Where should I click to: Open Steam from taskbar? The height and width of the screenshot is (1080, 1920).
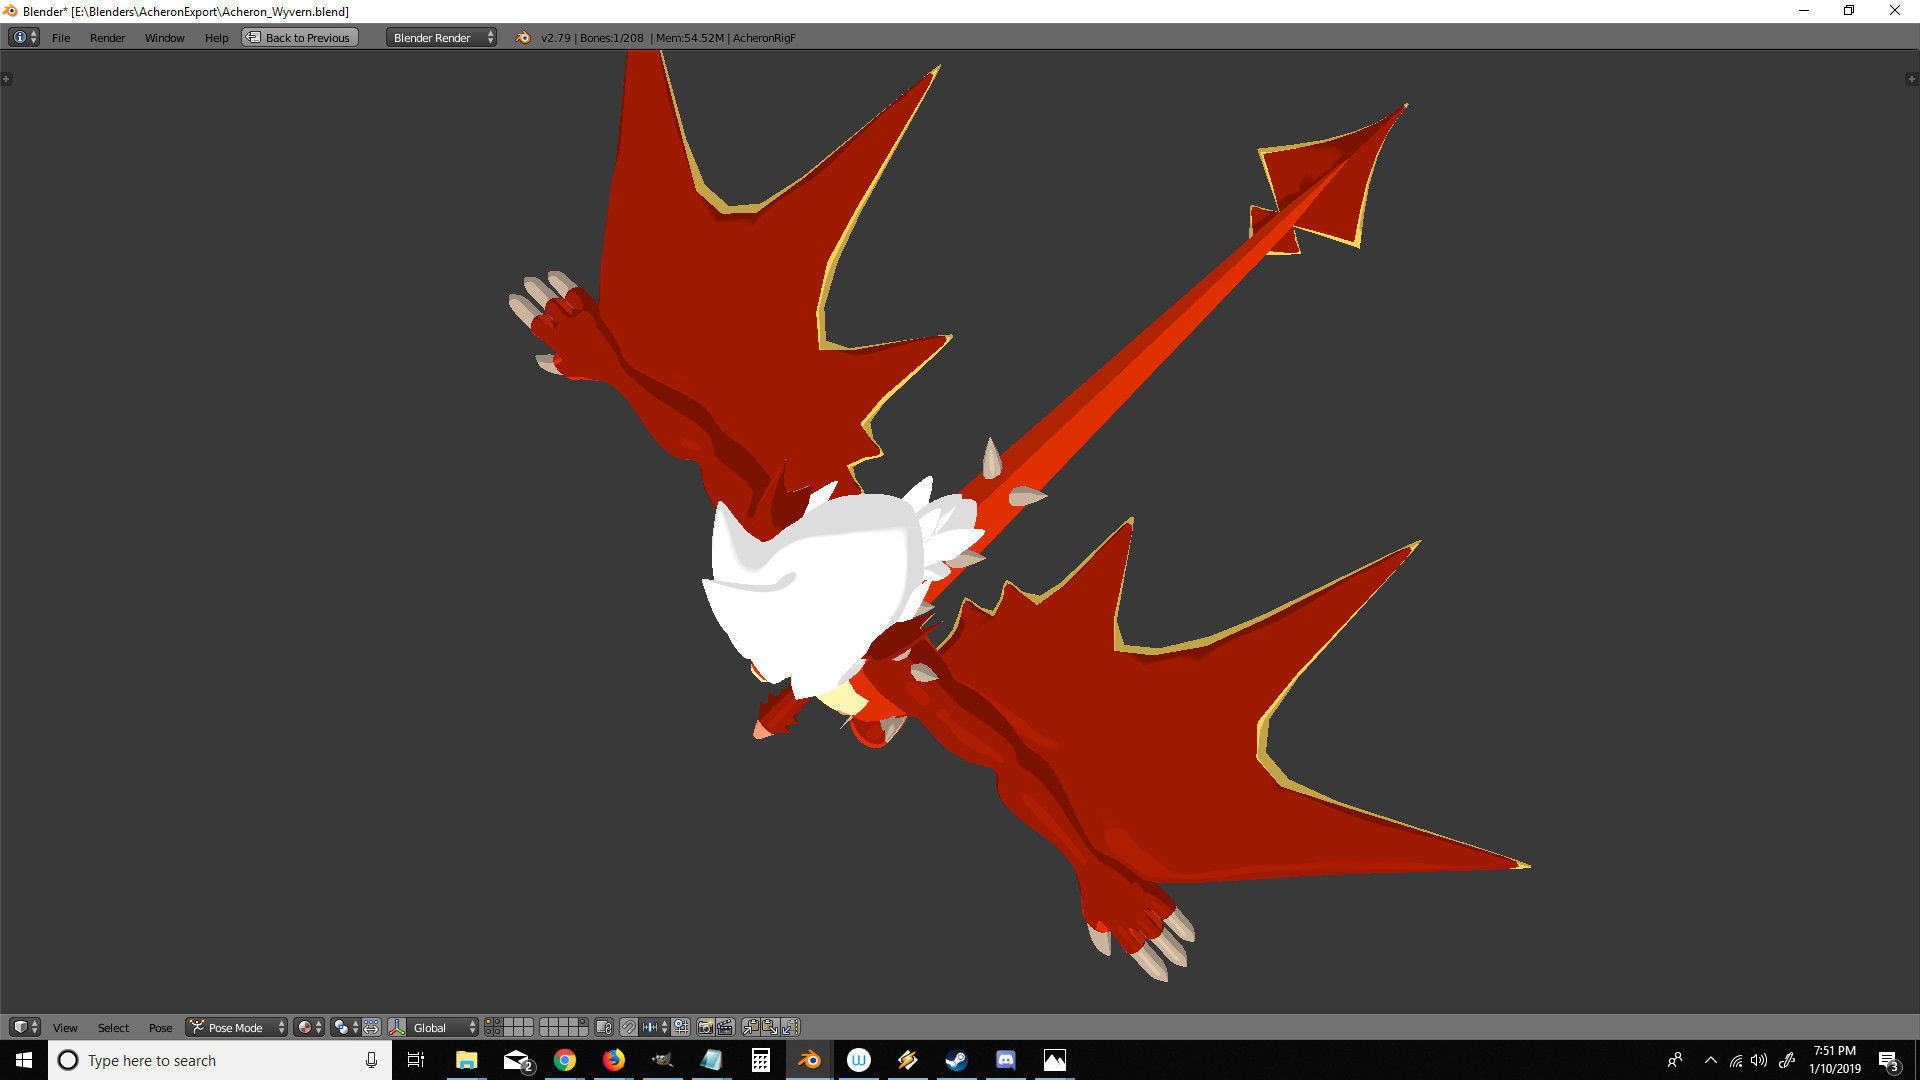(956, 1060)
